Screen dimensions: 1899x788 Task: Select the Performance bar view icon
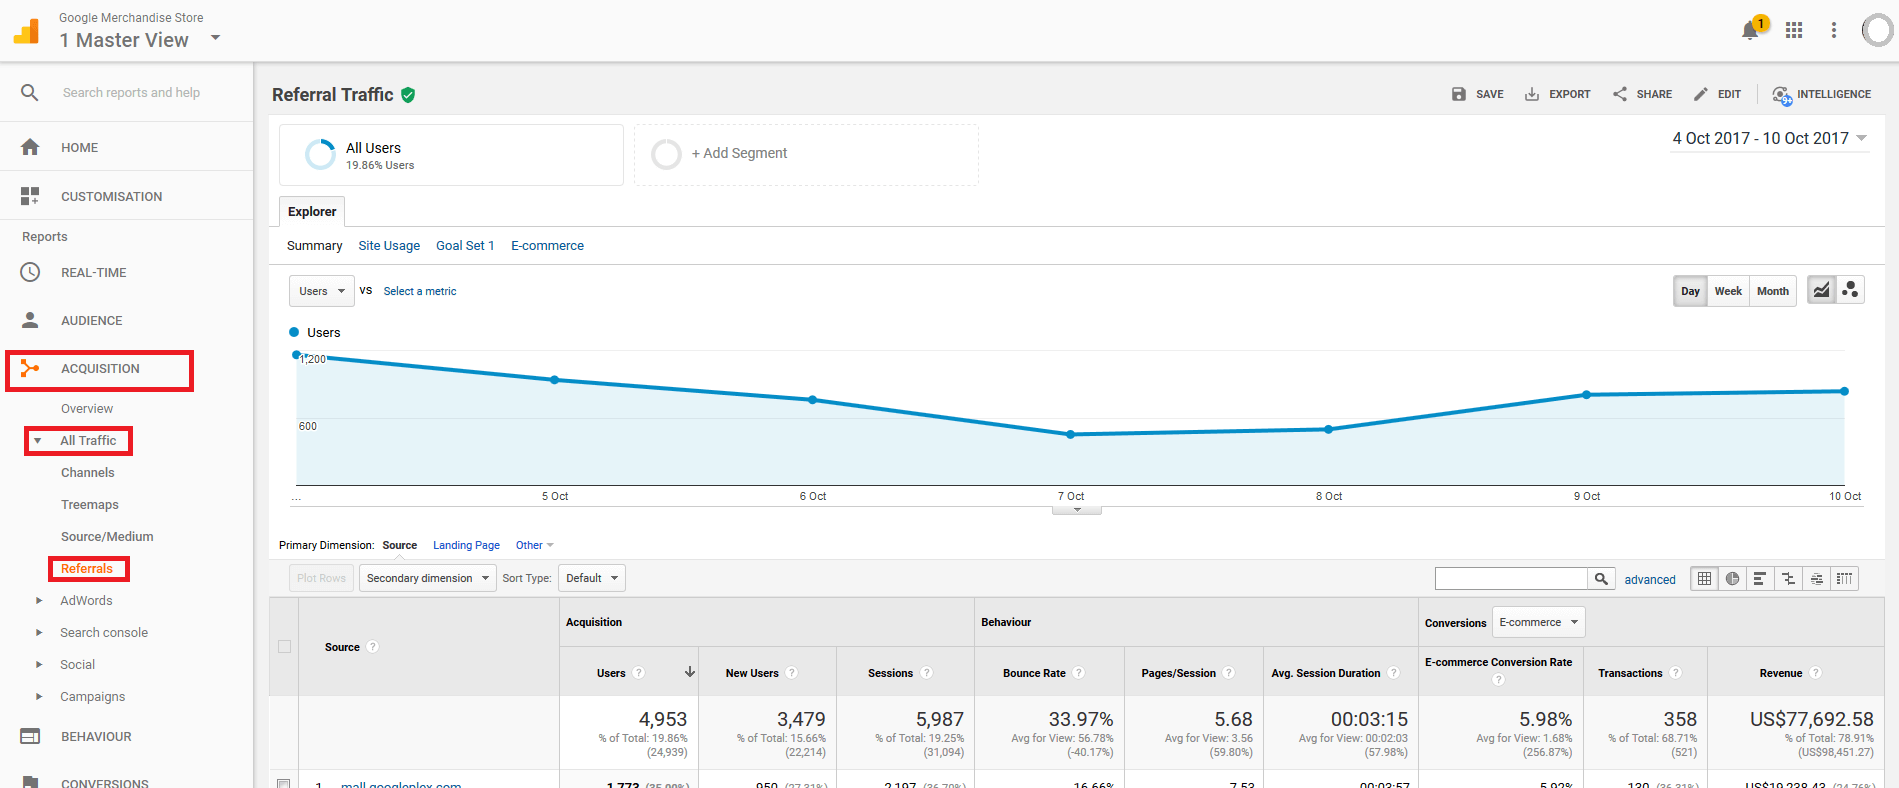pyautogui.click(x=1760, y=578)
